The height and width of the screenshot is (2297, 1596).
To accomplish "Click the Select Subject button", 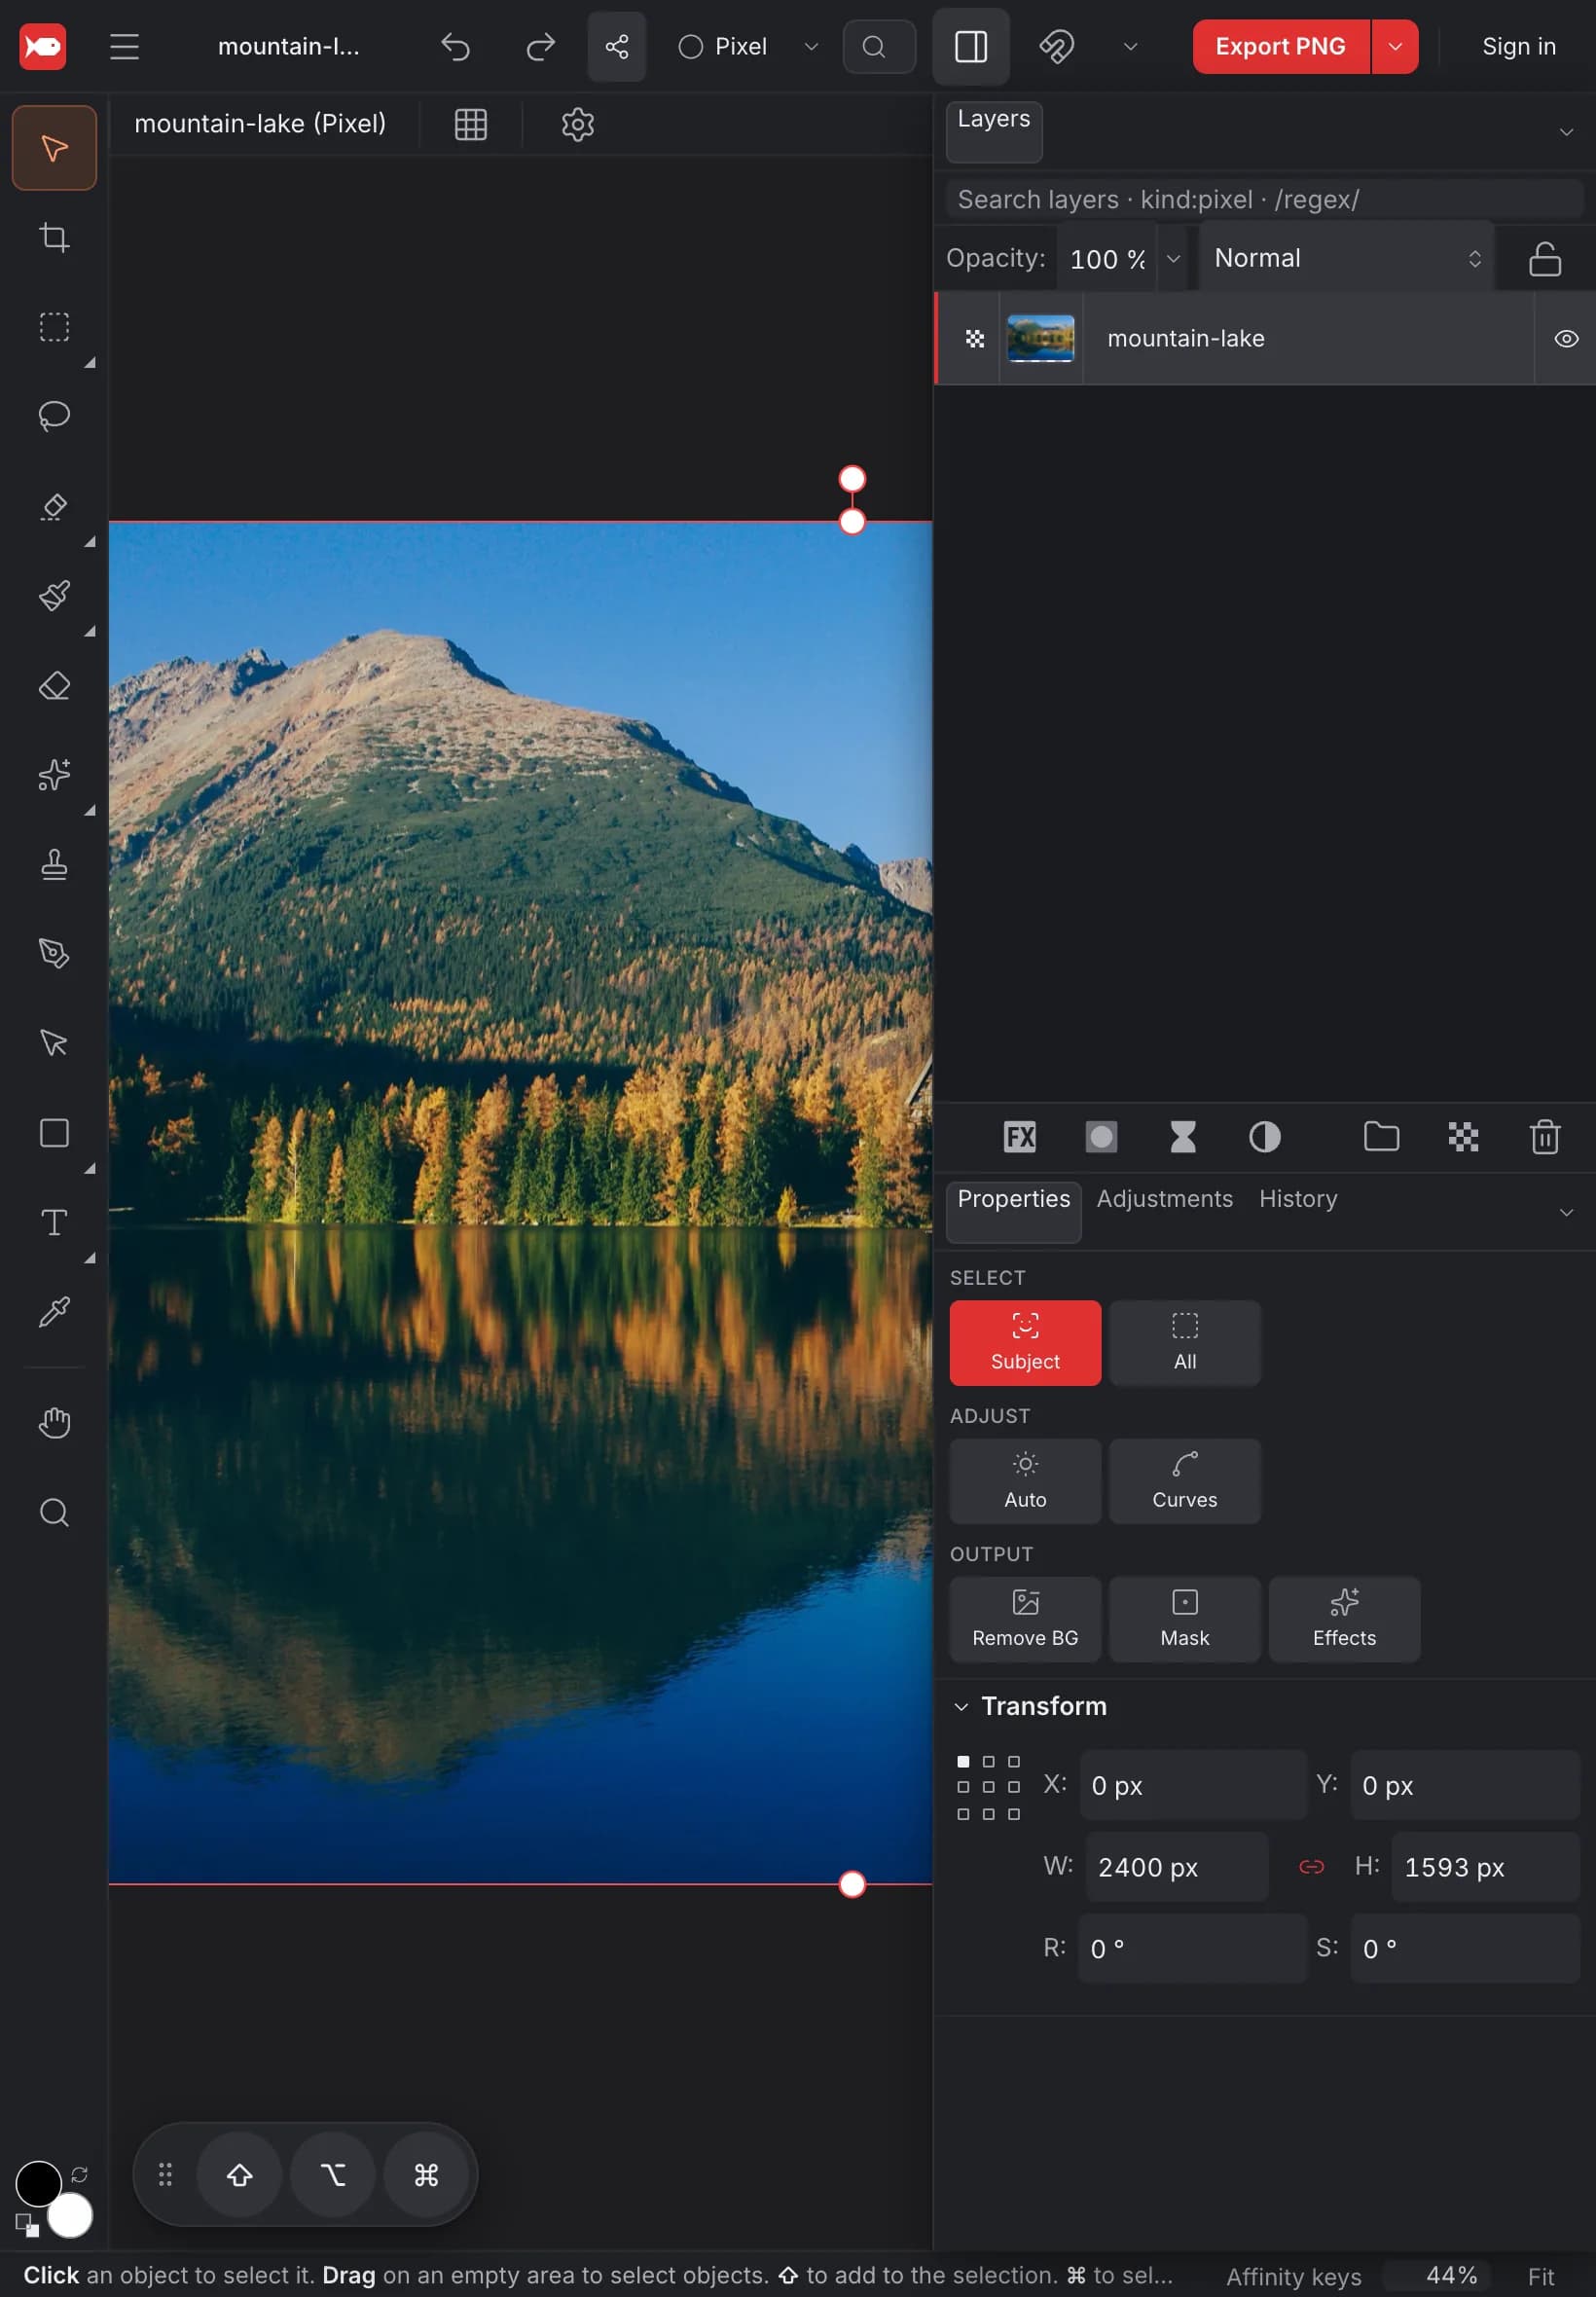I will pyautogui.click(x=1025, y=1343).
